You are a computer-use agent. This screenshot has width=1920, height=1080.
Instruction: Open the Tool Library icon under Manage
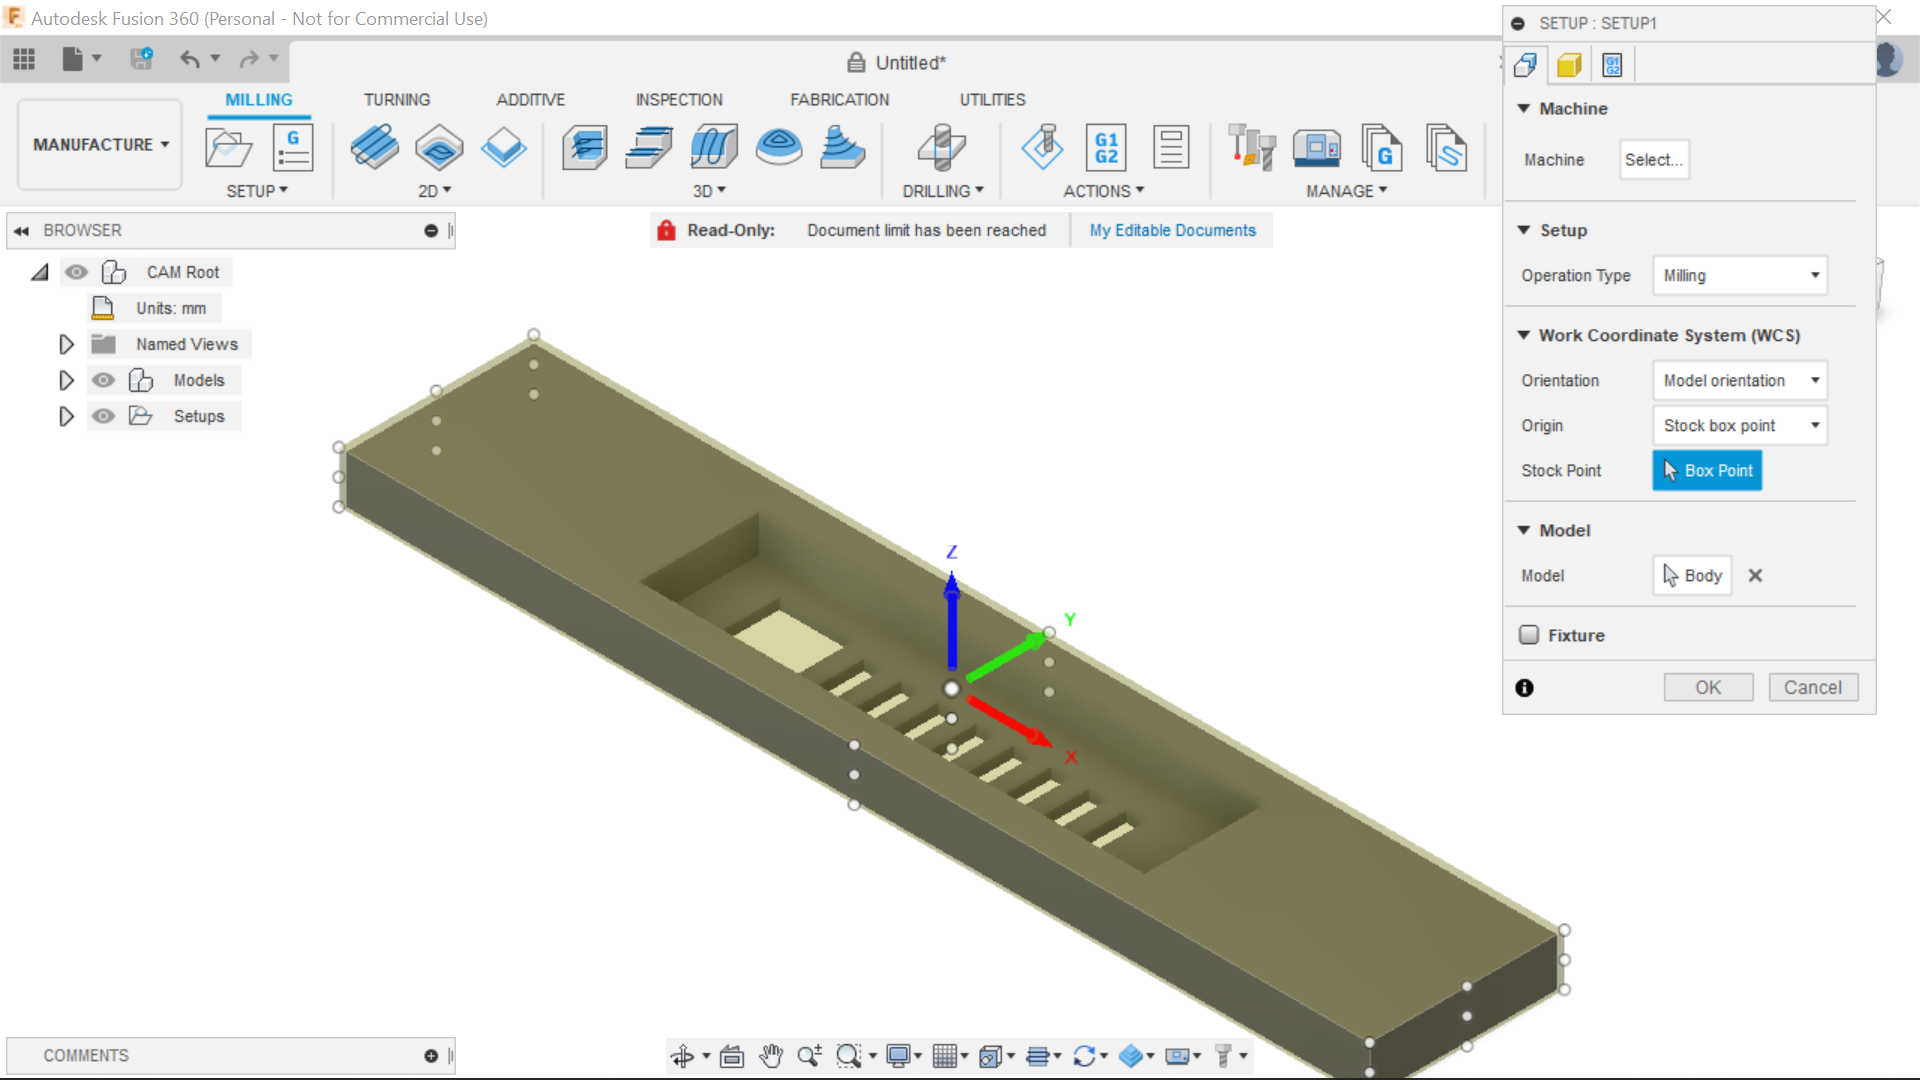(1252, 147)
